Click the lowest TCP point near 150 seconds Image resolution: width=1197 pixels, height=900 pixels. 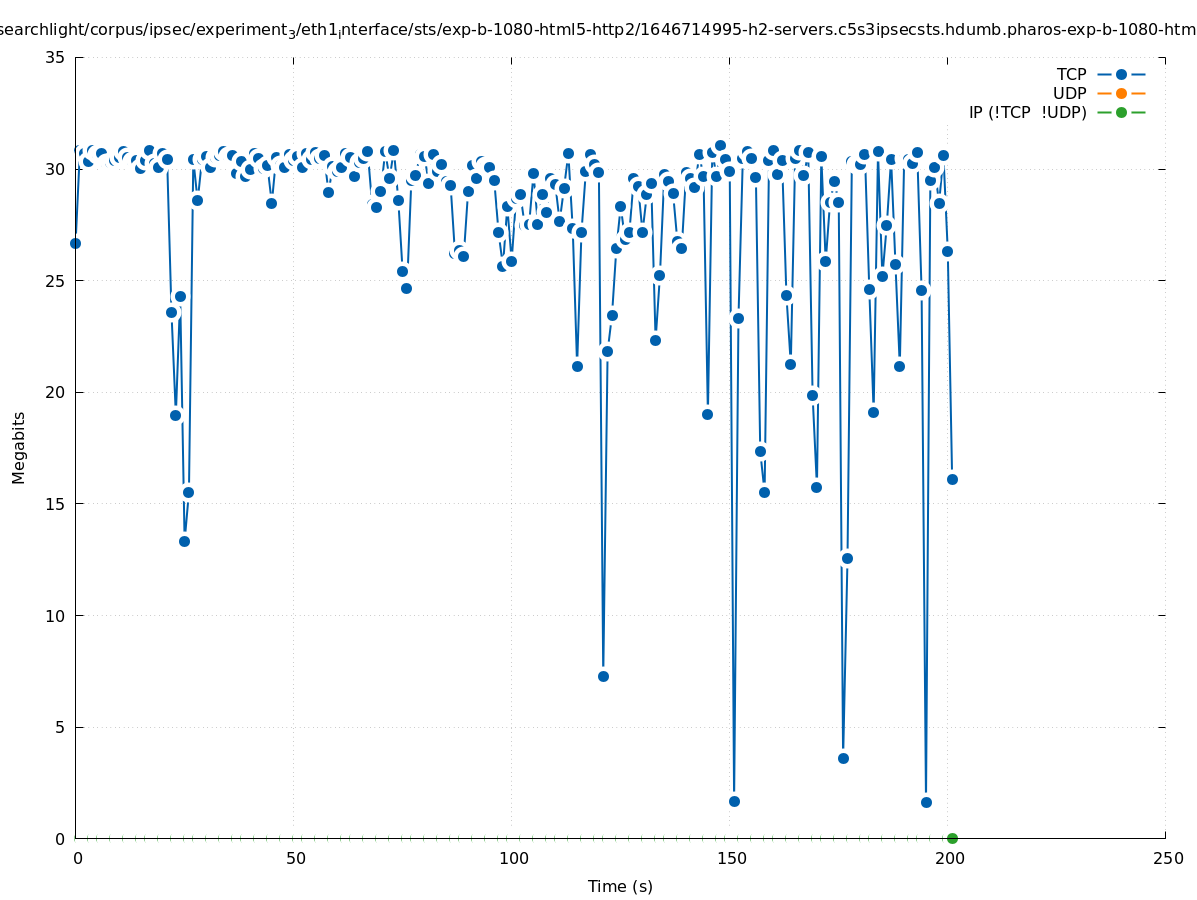tap(734, 801)
